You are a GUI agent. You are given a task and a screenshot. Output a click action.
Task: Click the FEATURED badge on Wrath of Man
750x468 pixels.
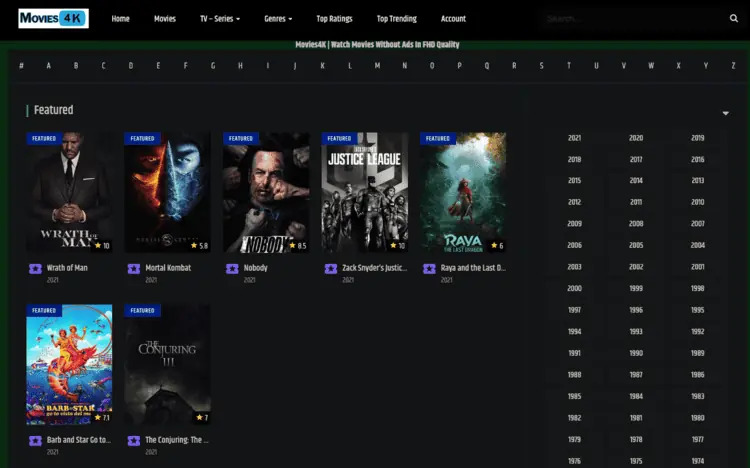(x=44, y=138)
